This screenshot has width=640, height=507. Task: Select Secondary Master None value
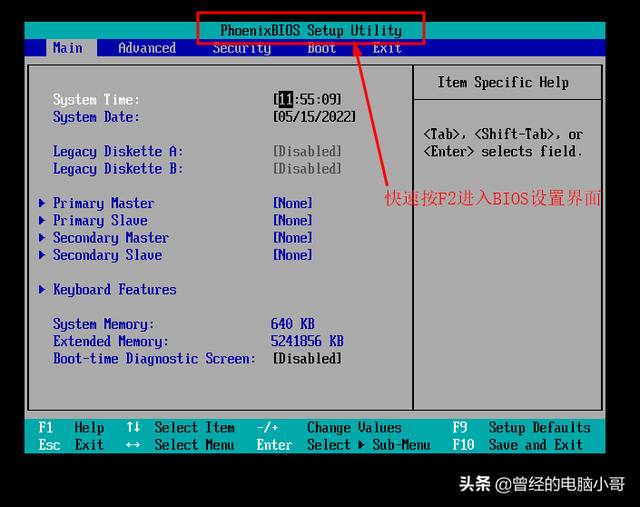click(293, 238)
